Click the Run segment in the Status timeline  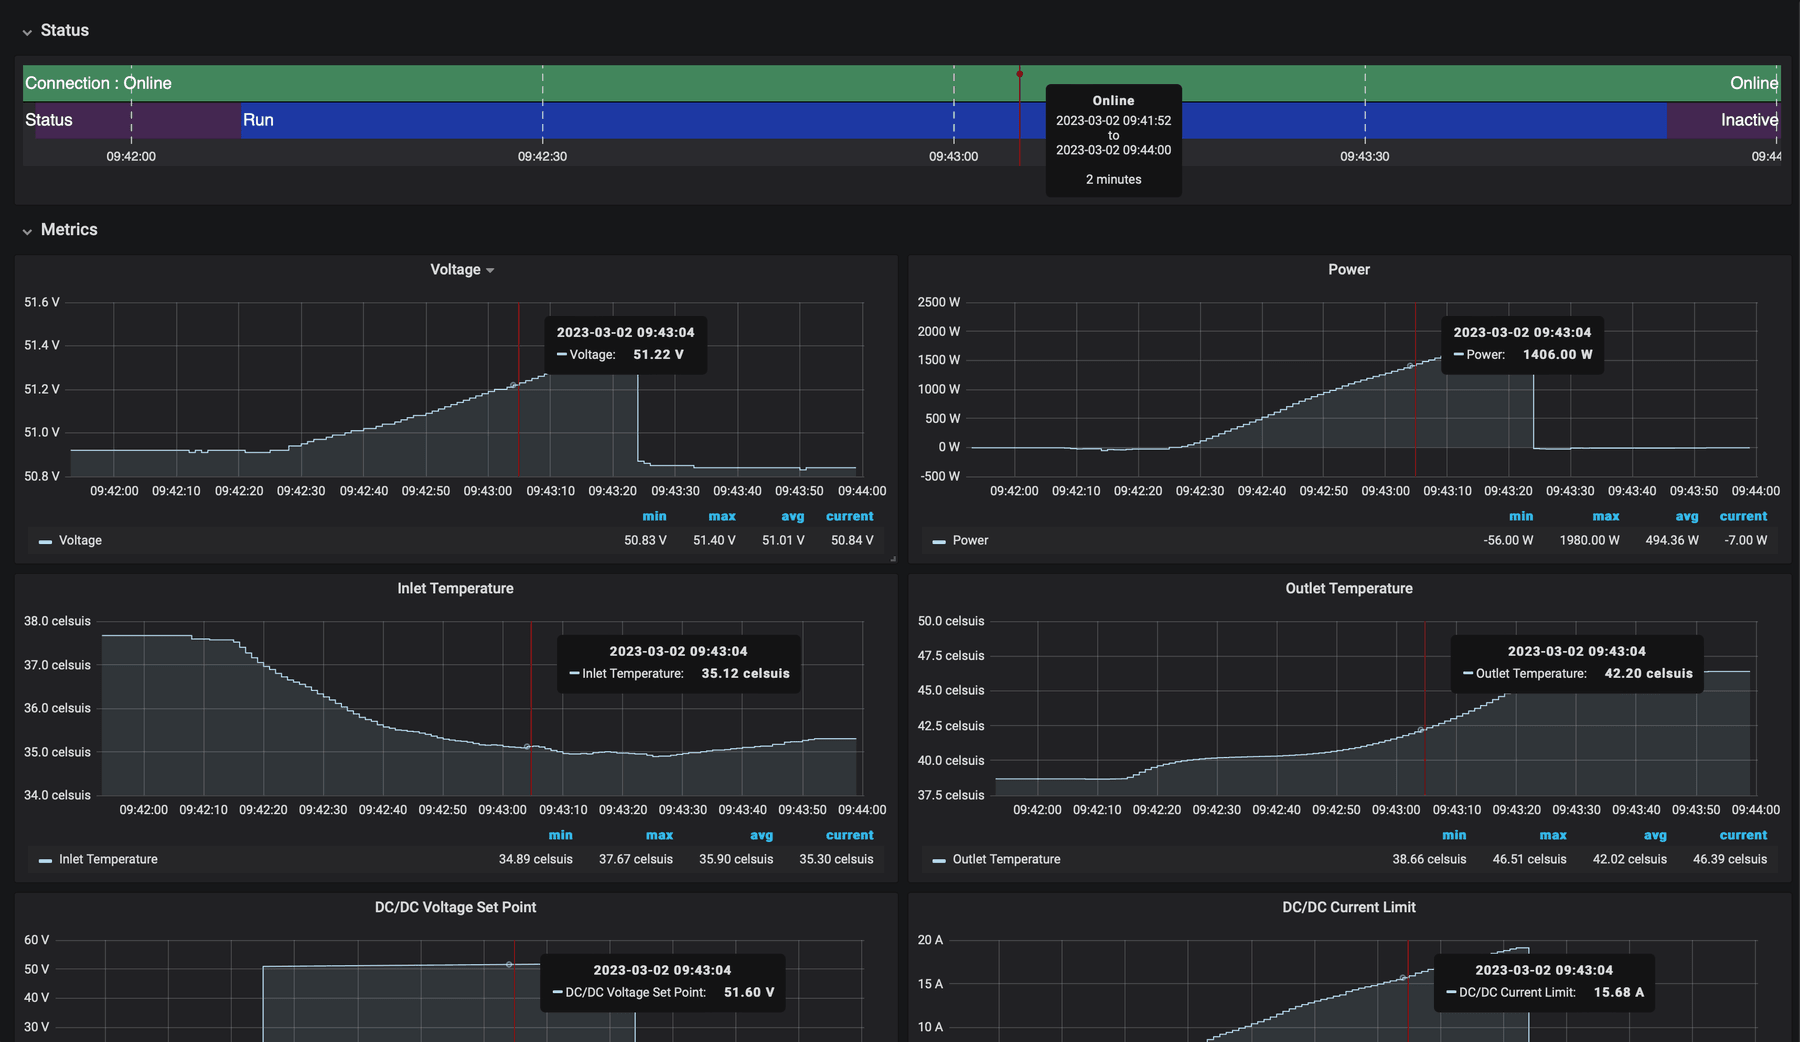coord(259,120)
